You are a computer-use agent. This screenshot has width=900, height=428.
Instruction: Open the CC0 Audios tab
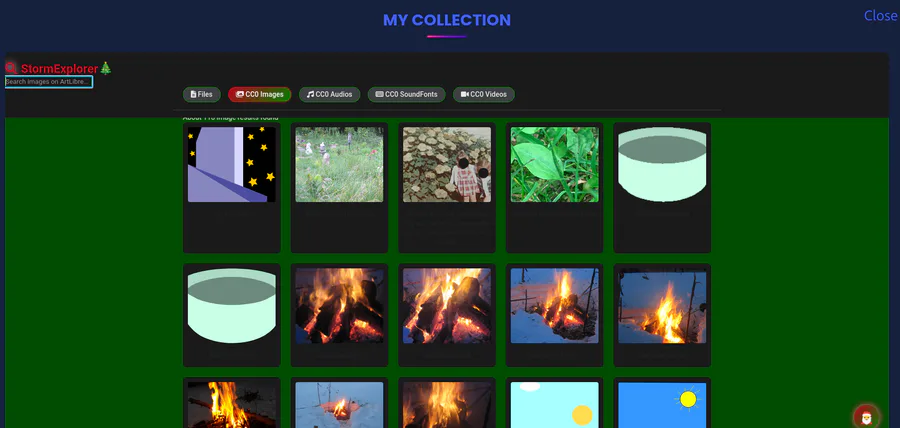pos(329,95)
